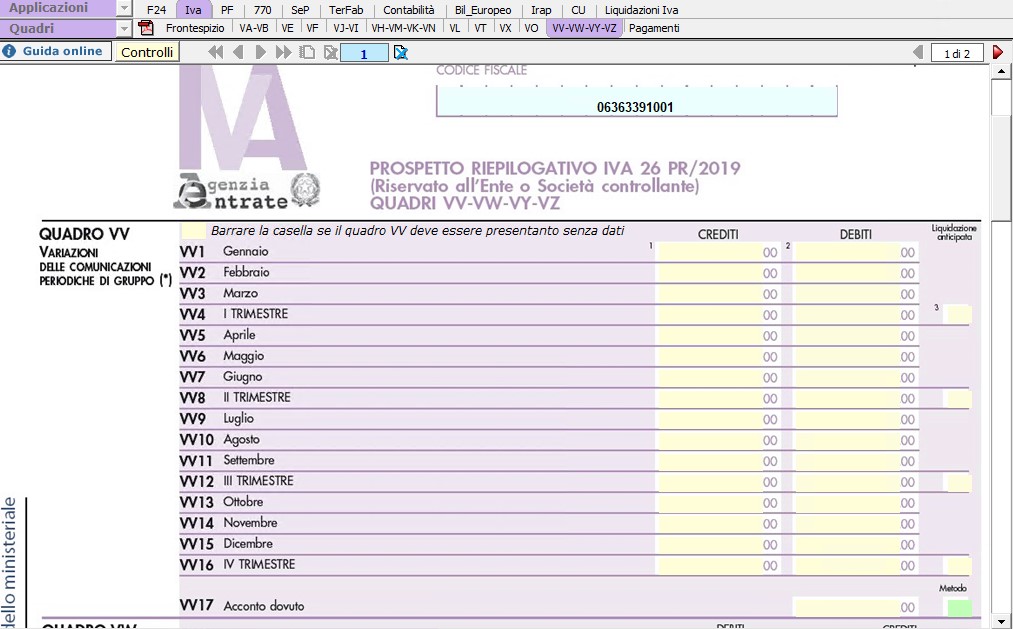Switch to the 770 application tab
The height and width of the screenshot is (629, 1013).
[x=263, y=10]
